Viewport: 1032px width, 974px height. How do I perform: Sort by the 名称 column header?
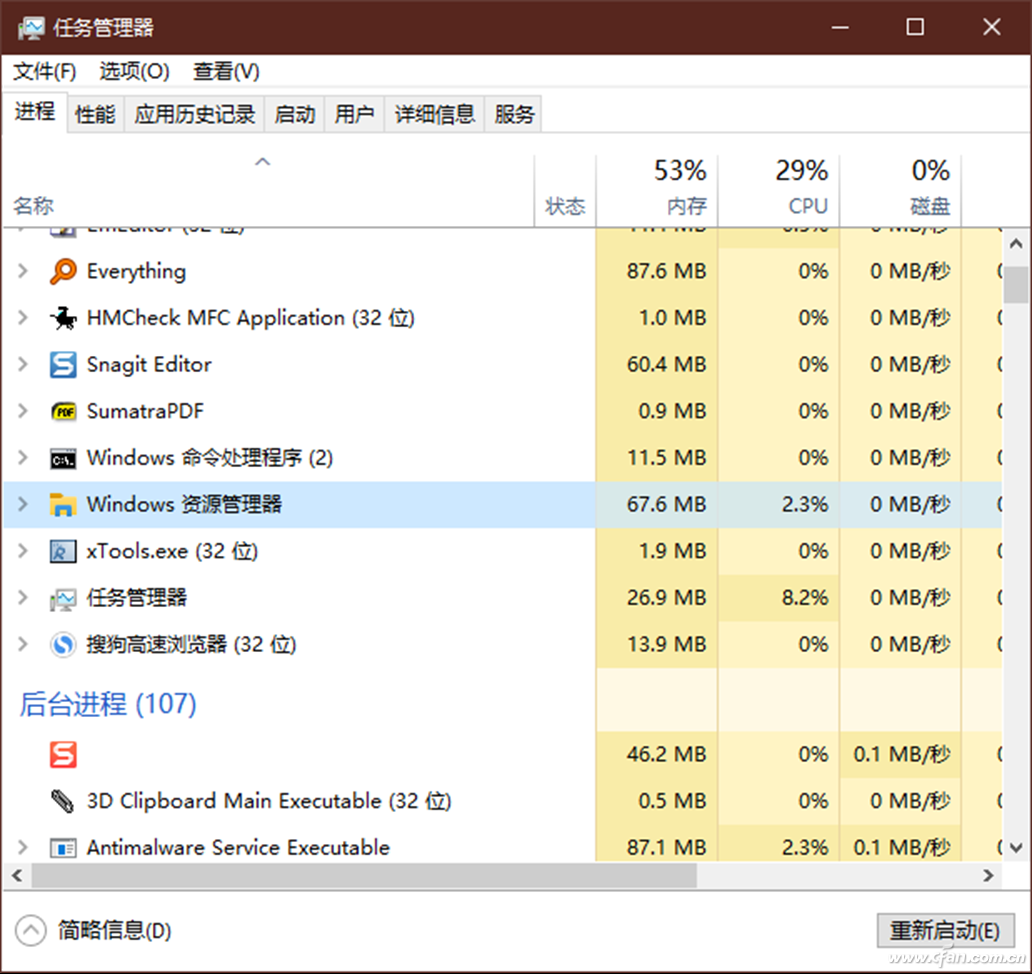pyautogui.click(x=269, y=191)
